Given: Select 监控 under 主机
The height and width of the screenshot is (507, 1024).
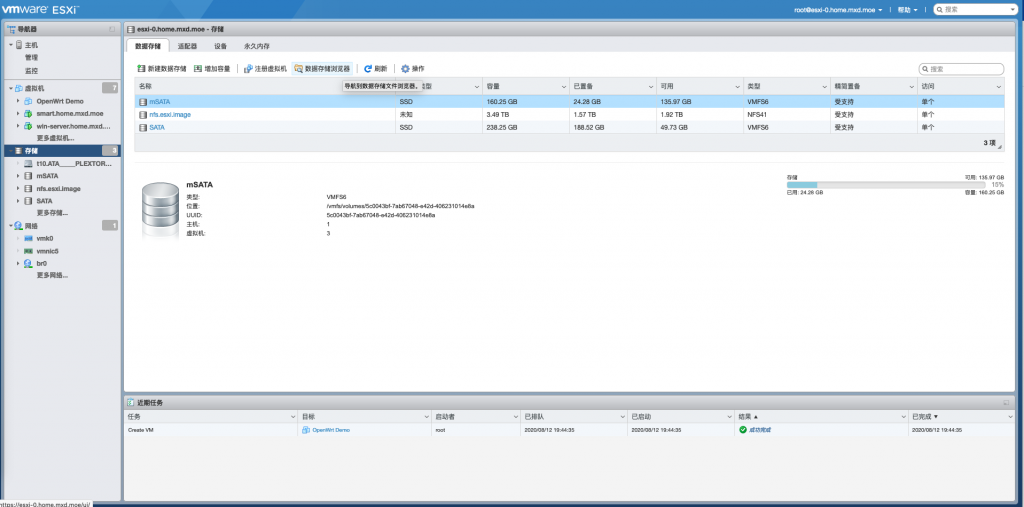Looking at the screenshot, I should [x=31, y=71].
